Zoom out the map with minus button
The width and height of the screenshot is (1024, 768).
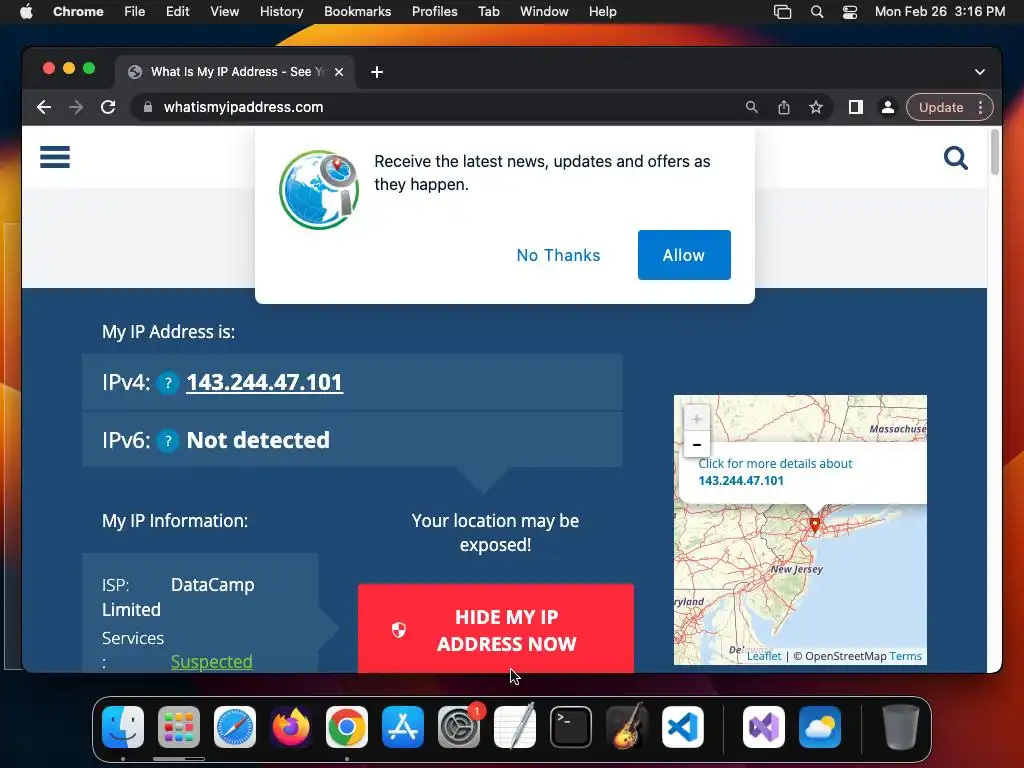point(697,444)
